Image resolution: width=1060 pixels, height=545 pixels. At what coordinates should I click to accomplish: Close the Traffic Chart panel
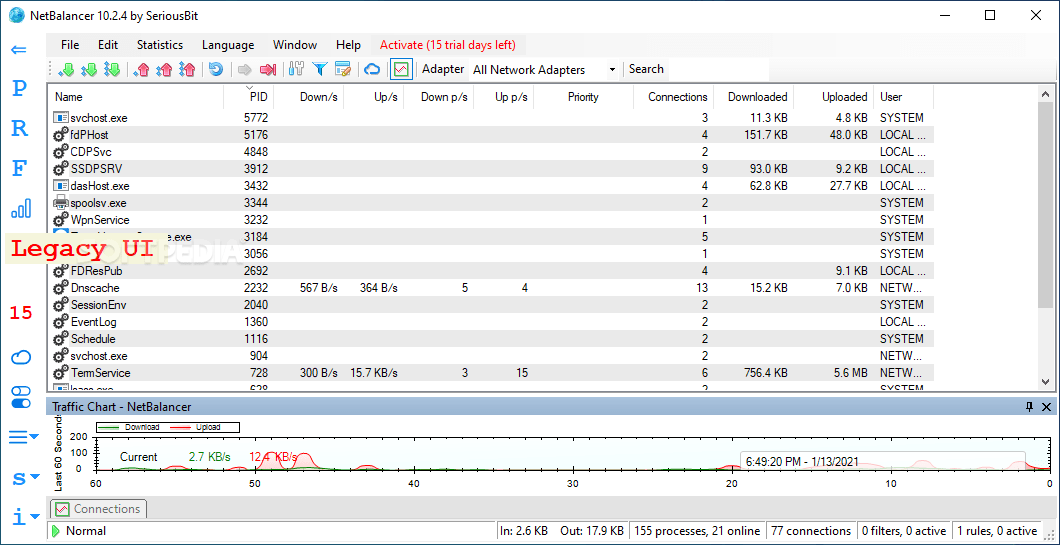click(x=1046, y=406)
